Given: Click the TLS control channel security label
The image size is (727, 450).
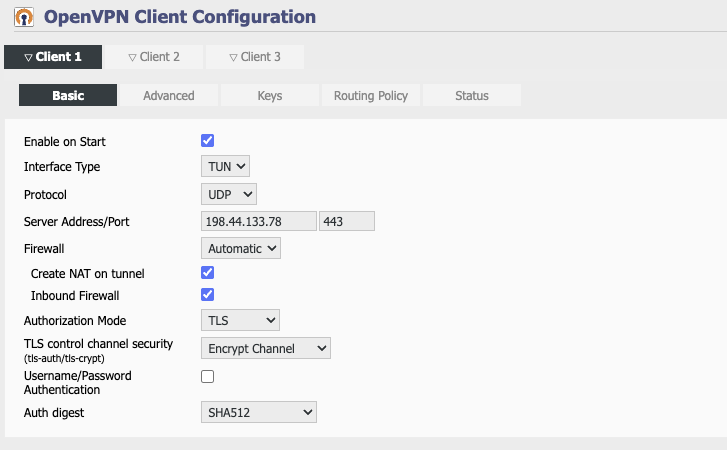Looking at the screenshot, I should (x=98, y=344).
